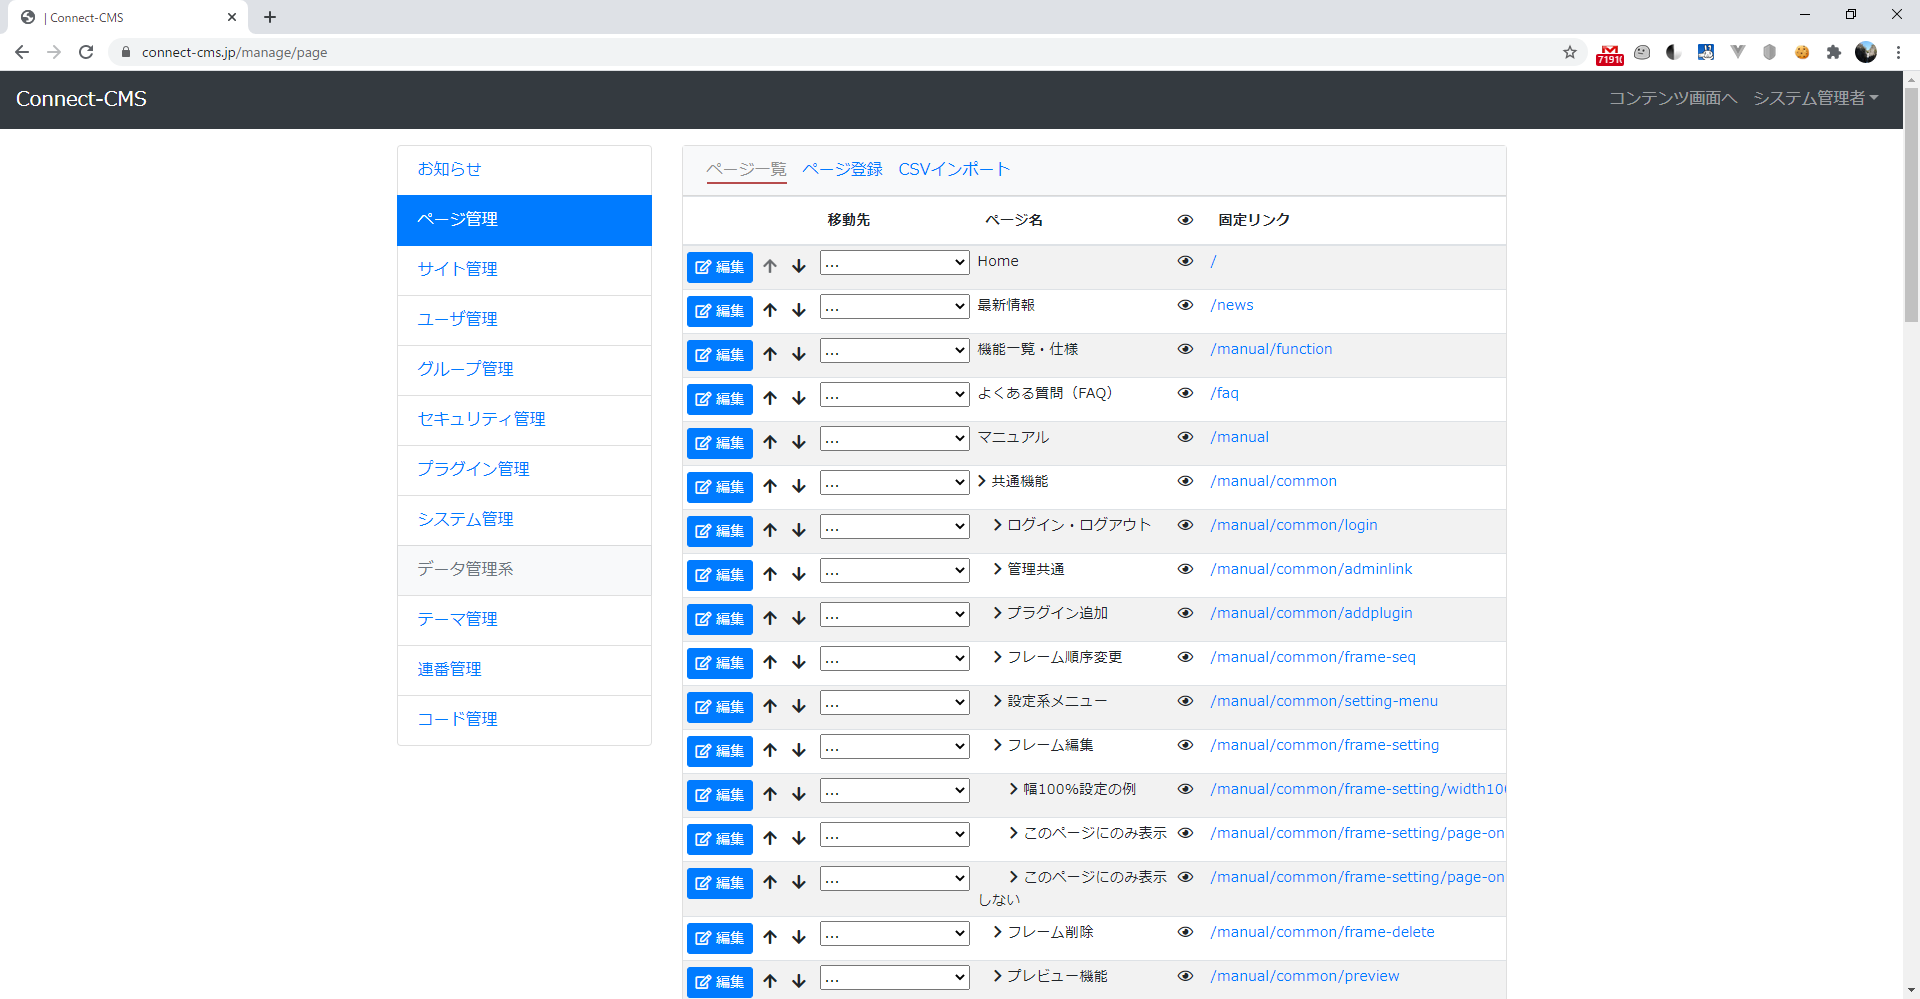The width and height of the screenshot is (1920, 999).
Task: Click the browser reload icon
Action: coord(86,52)
